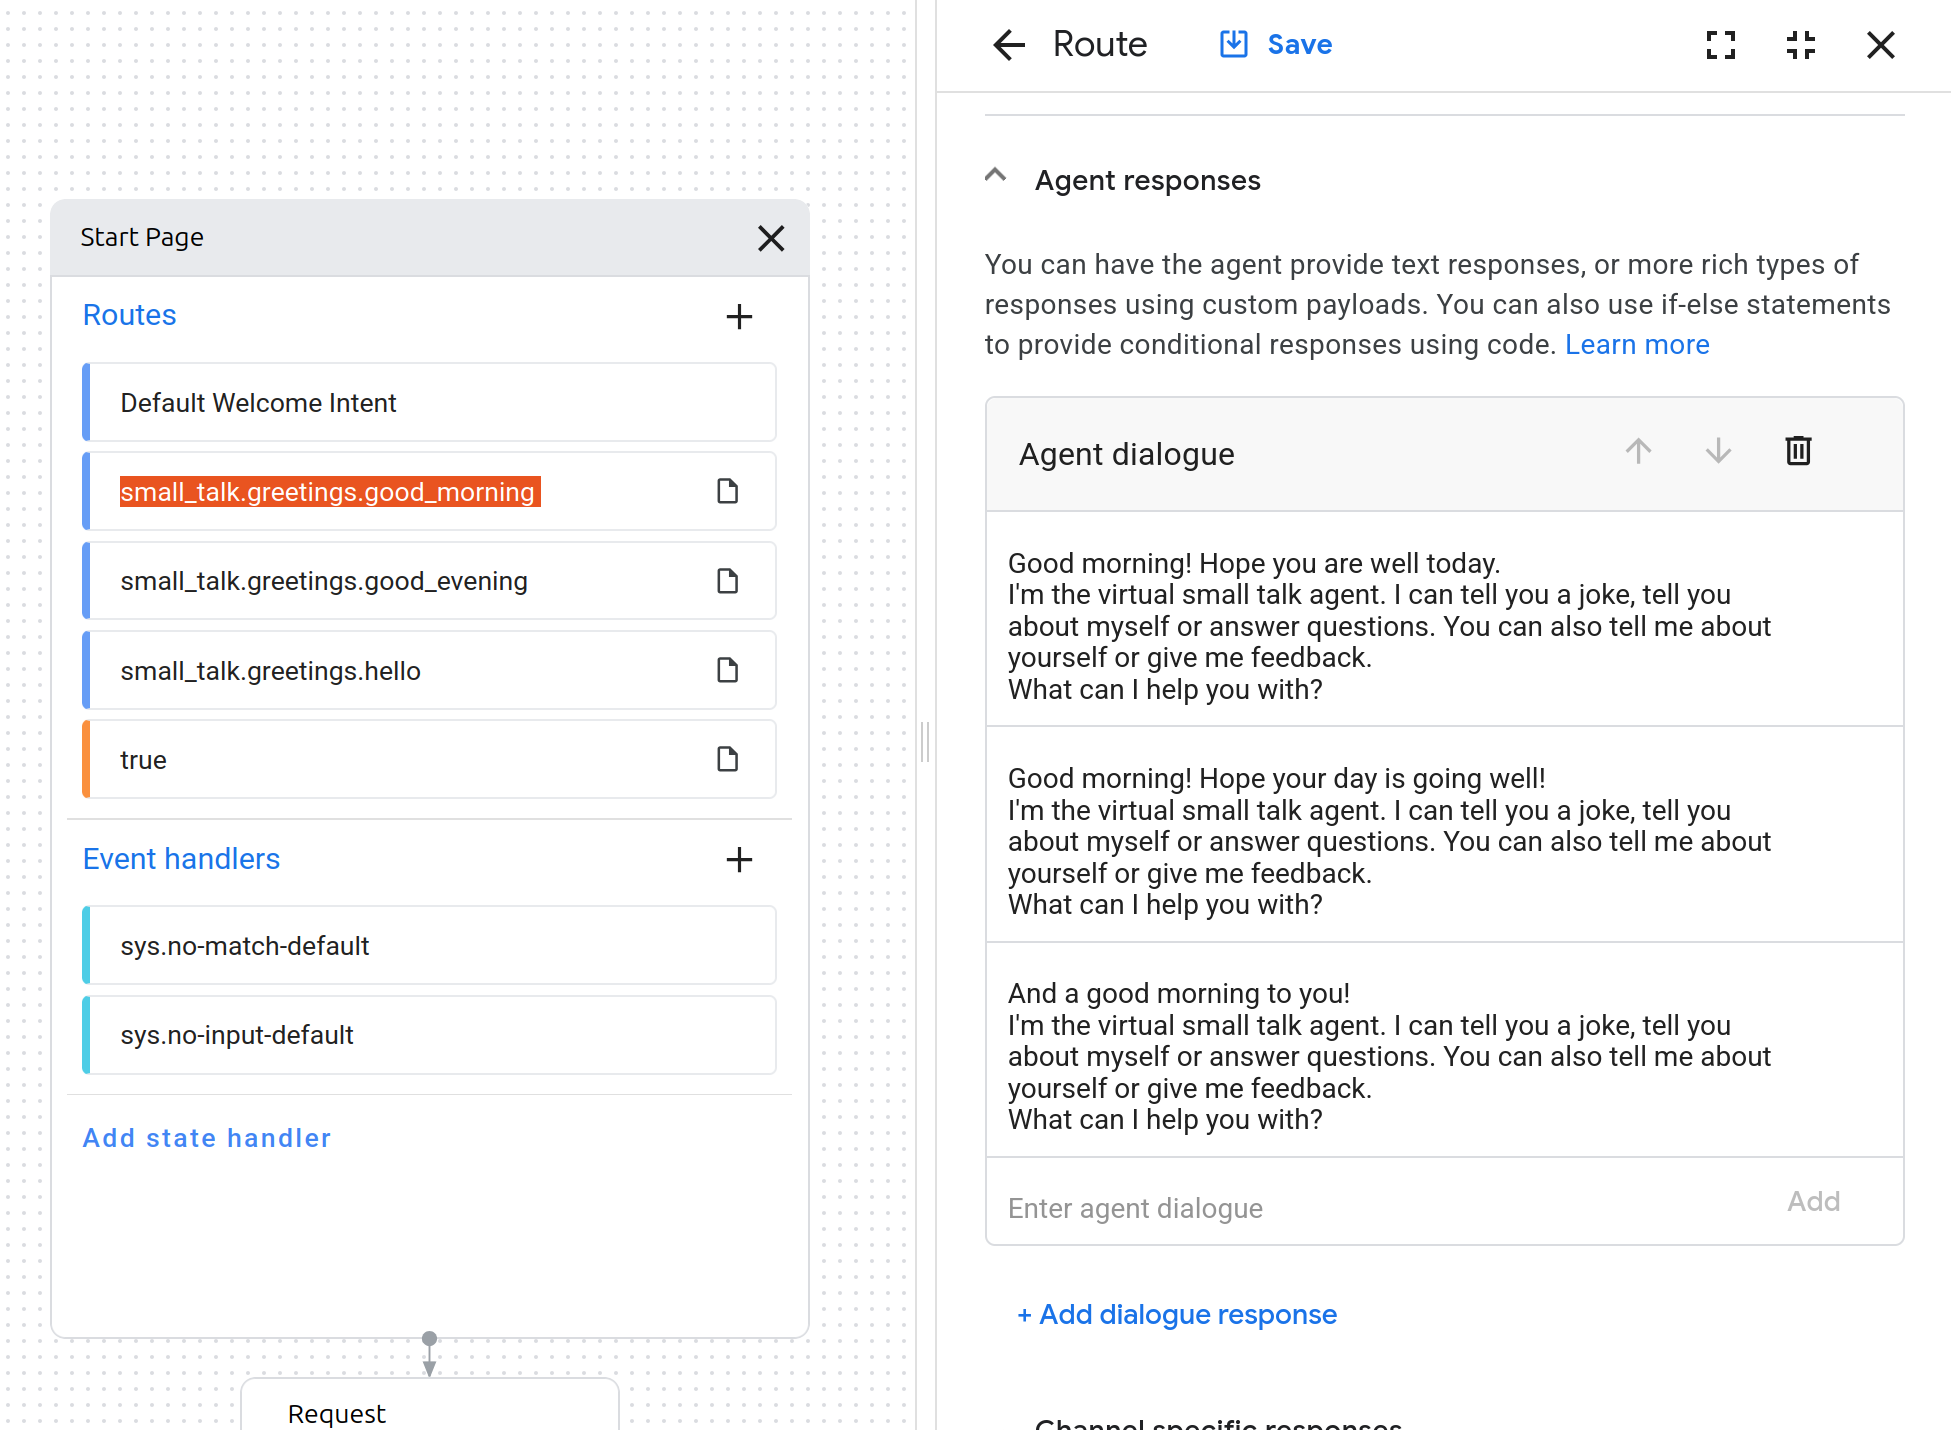
Task: Click page icon on the true route
Action: (x=728, y=760)
